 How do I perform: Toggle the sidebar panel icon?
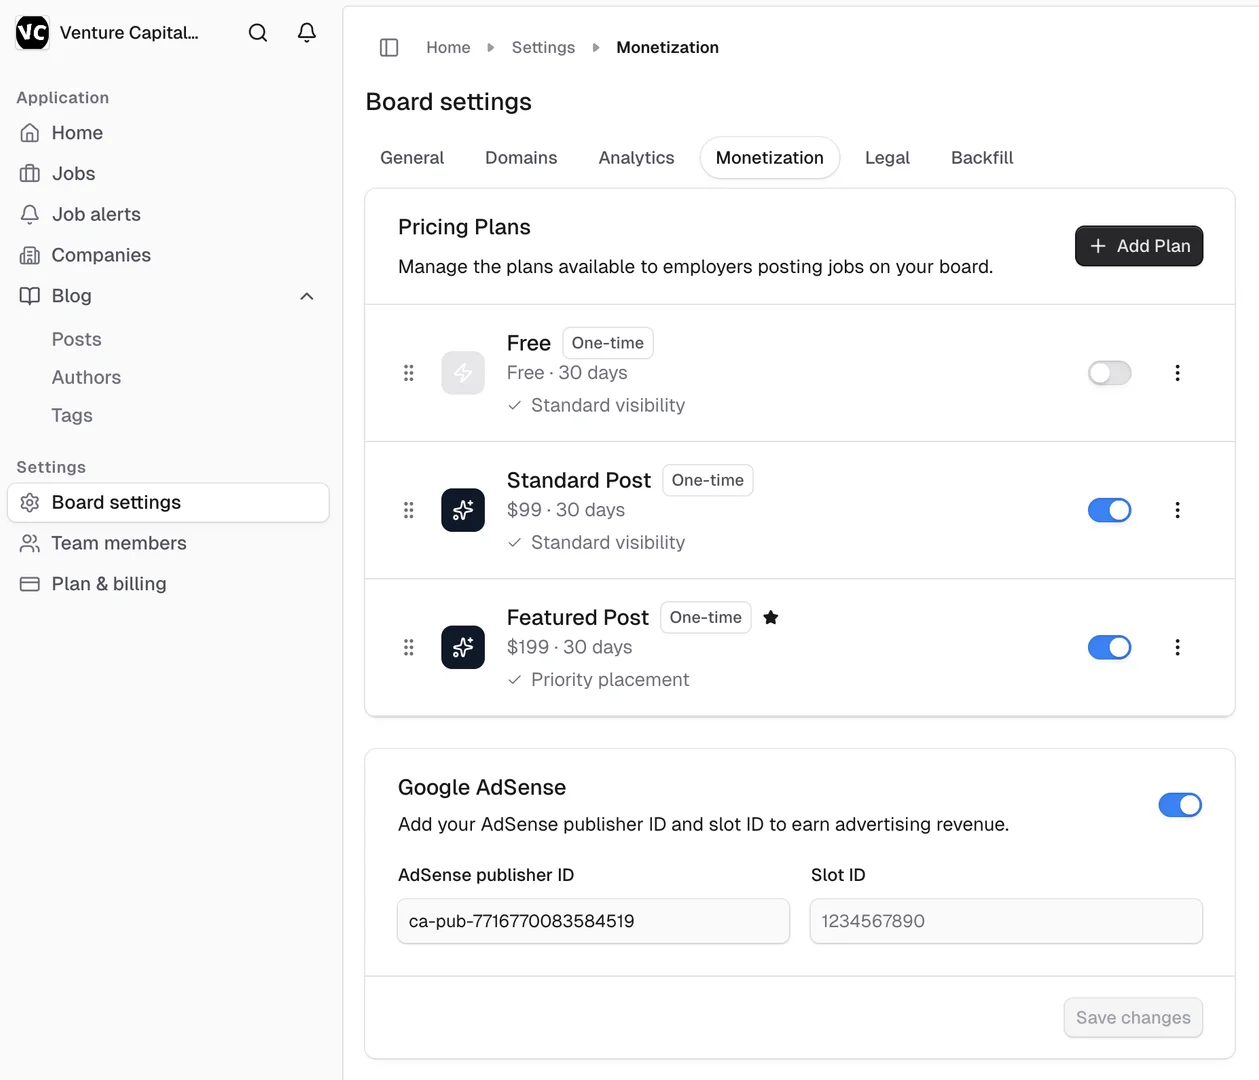[389, 47]
